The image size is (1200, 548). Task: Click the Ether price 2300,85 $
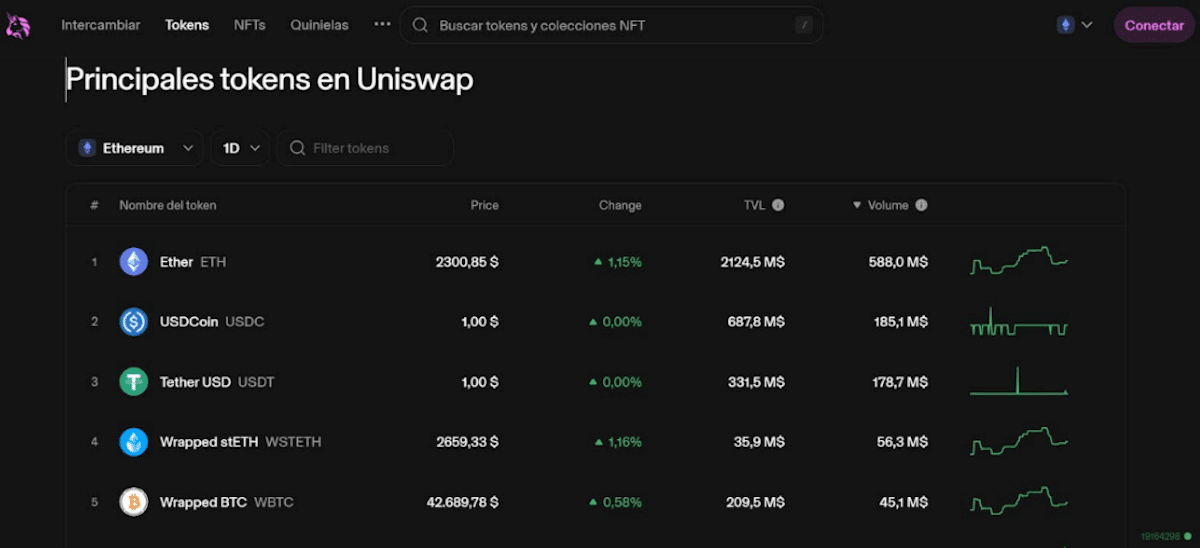(467, 262)
